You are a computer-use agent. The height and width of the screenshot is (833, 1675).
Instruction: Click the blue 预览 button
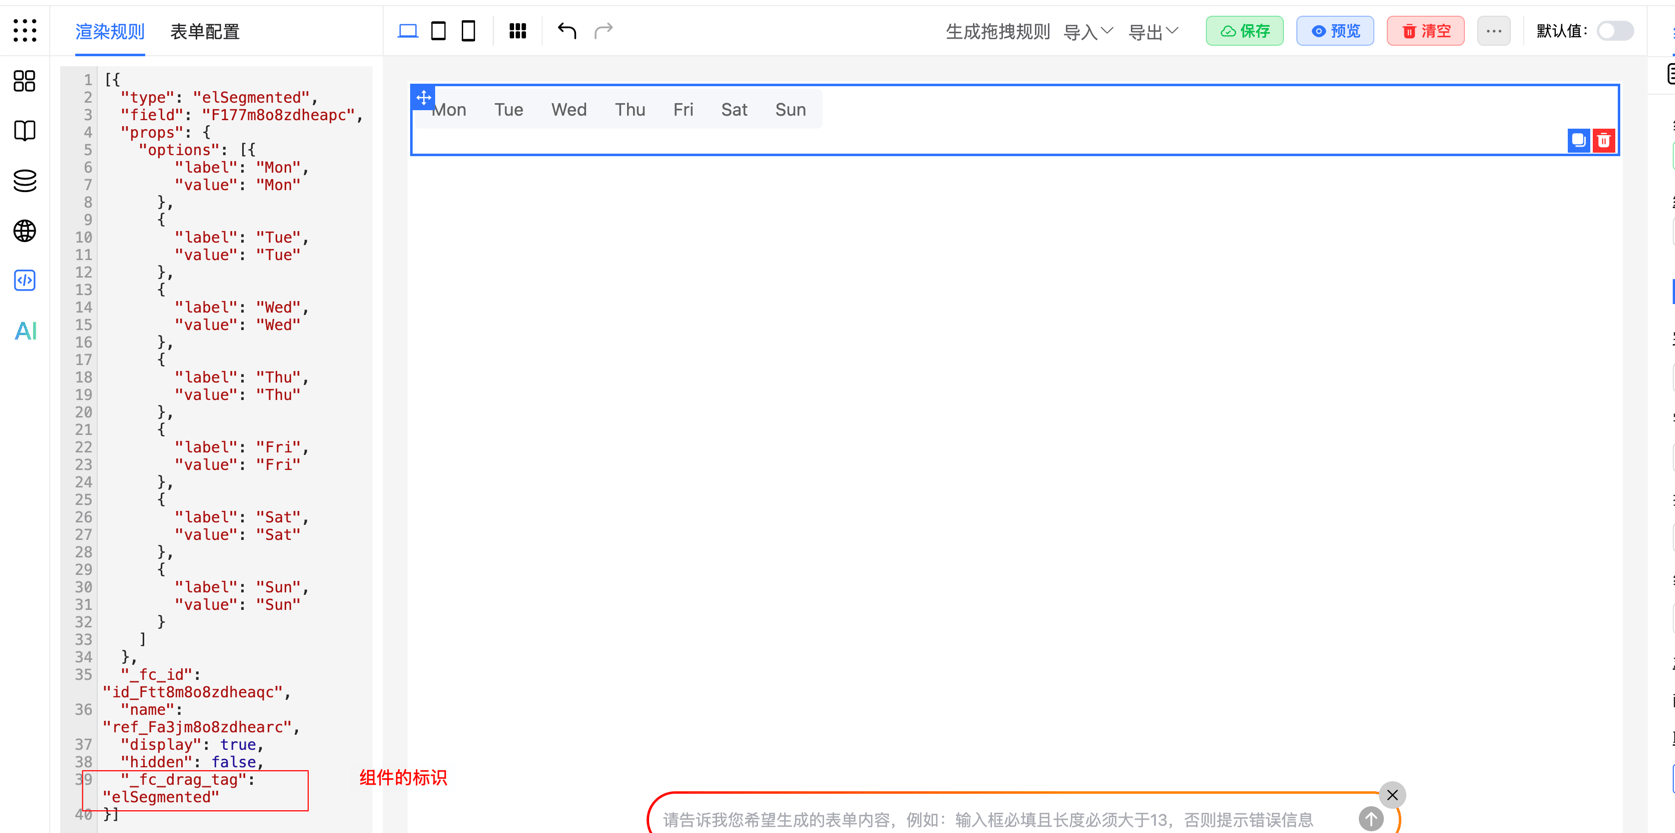[x=1335, y=31]
